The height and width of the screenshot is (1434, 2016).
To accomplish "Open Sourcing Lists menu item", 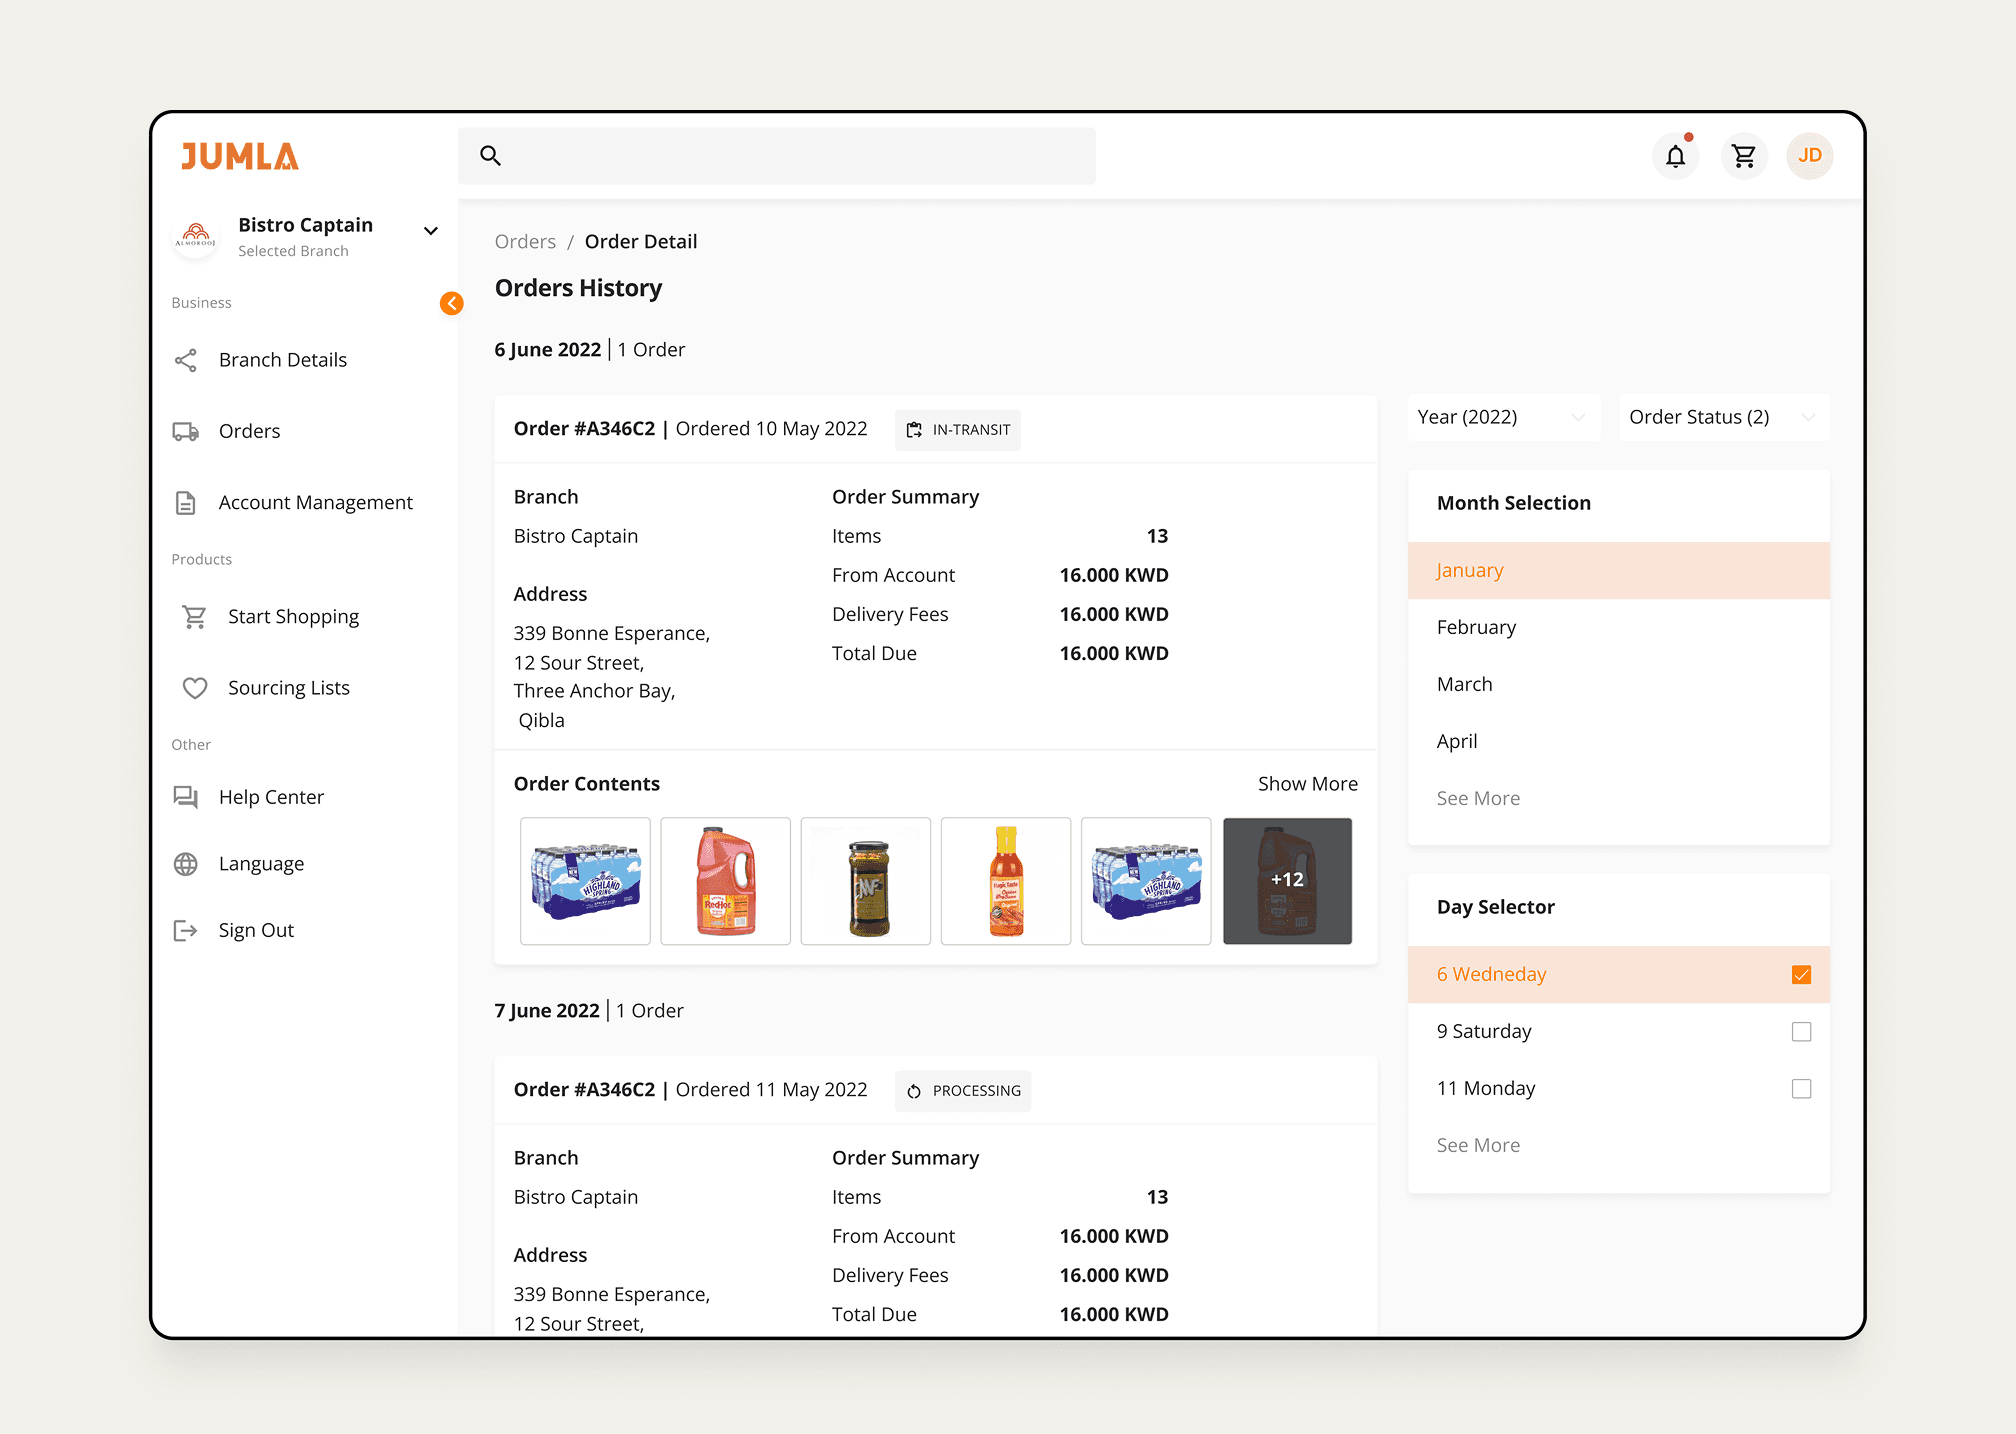I will pos(288,688).
